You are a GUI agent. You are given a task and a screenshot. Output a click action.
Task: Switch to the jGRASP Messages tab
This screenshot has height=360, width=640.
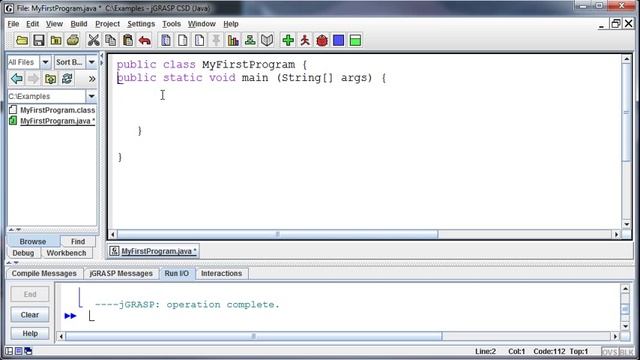coord(121,273)
